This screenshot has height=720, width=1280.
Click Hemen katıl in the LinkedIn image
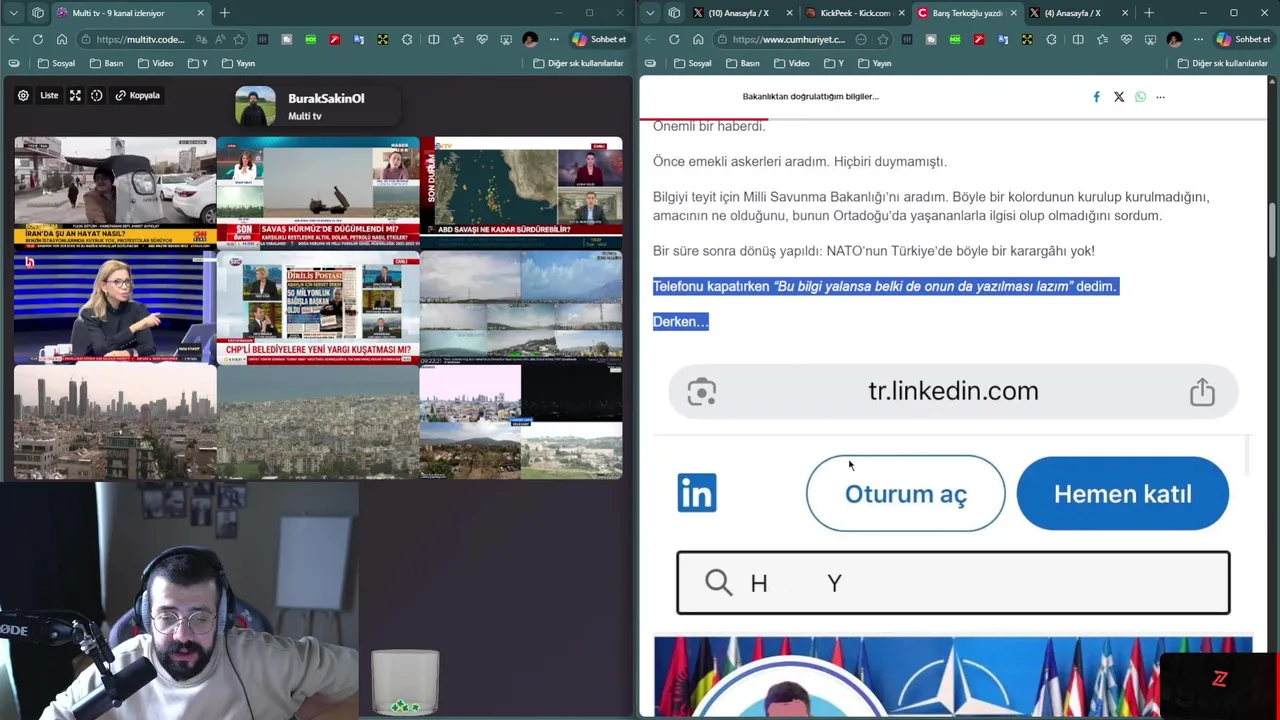coord(1122,493)
